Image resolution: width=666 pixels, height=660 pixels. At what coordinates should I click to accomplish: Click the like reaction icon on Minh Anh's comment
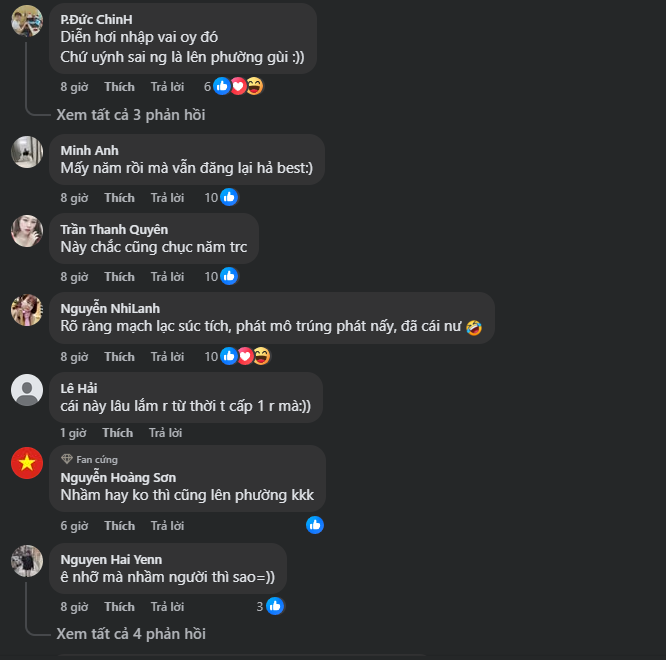click(x=229, y=198)
